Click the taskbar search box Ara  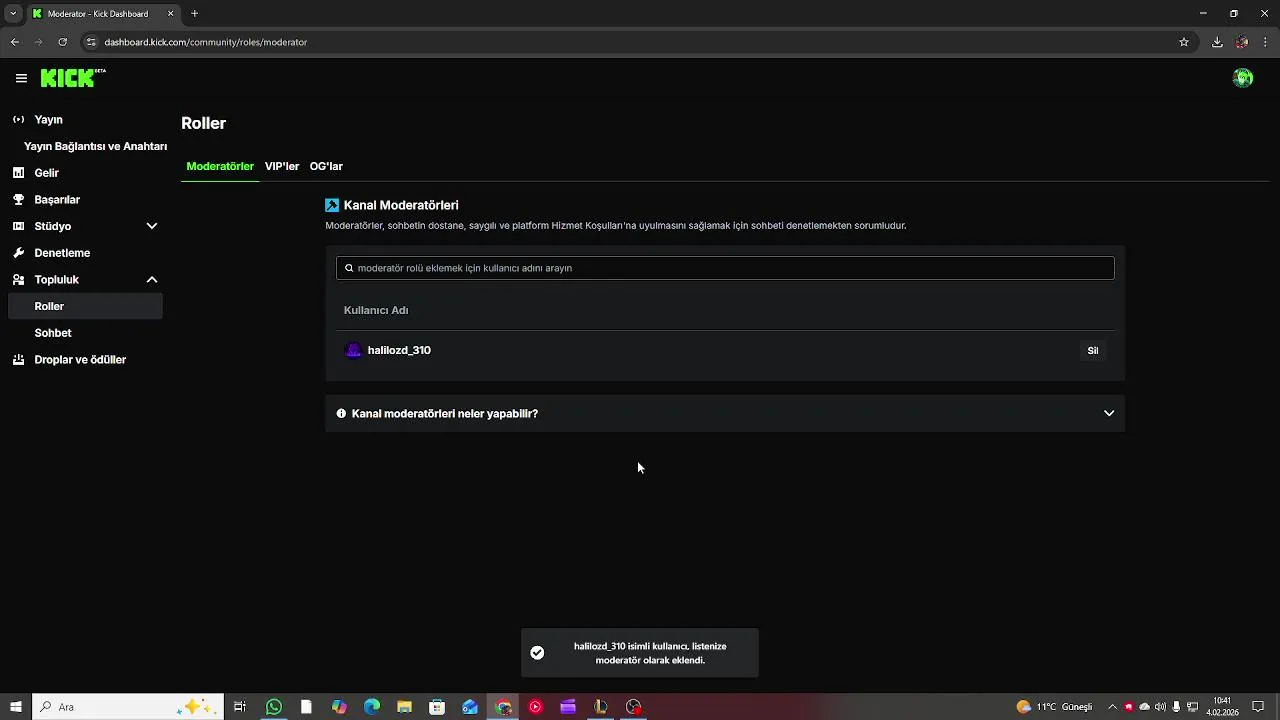pyautogui.click(x=128, y=707)
